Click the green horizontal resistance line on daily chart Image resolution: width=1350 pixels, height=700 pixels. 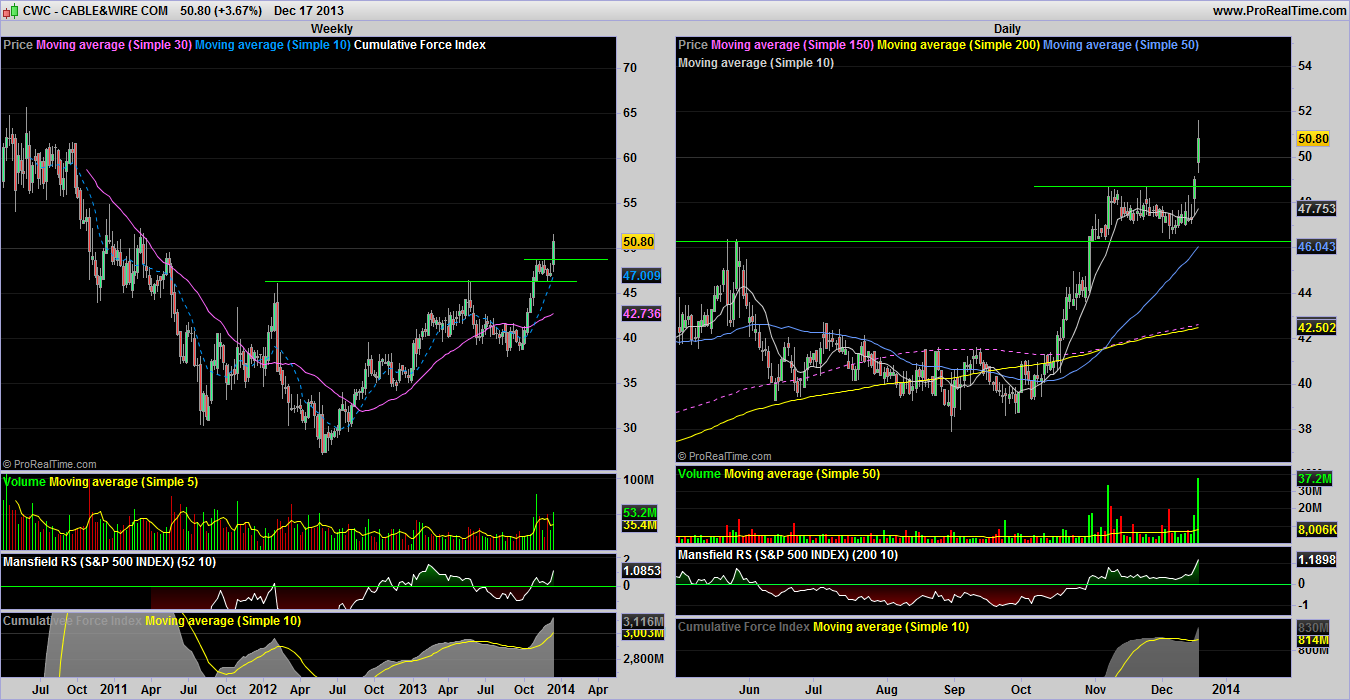point(1100,186)
